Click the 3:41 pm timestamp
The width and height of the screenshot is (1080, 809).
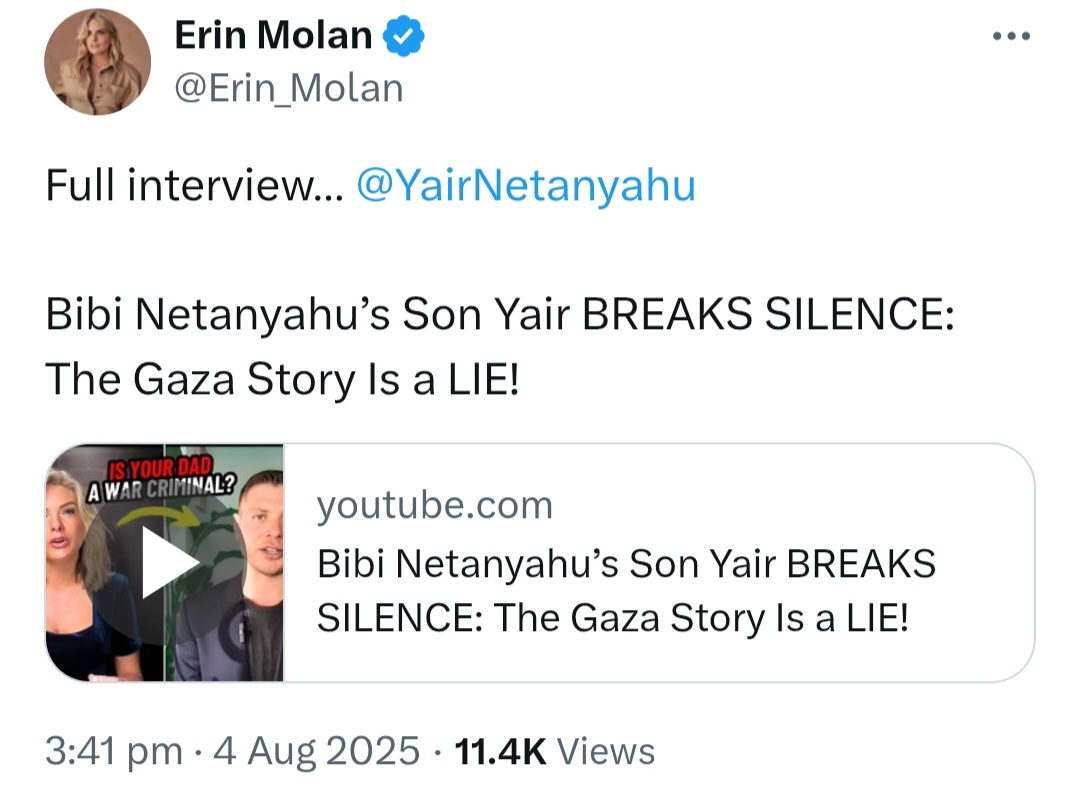[113, 751]
